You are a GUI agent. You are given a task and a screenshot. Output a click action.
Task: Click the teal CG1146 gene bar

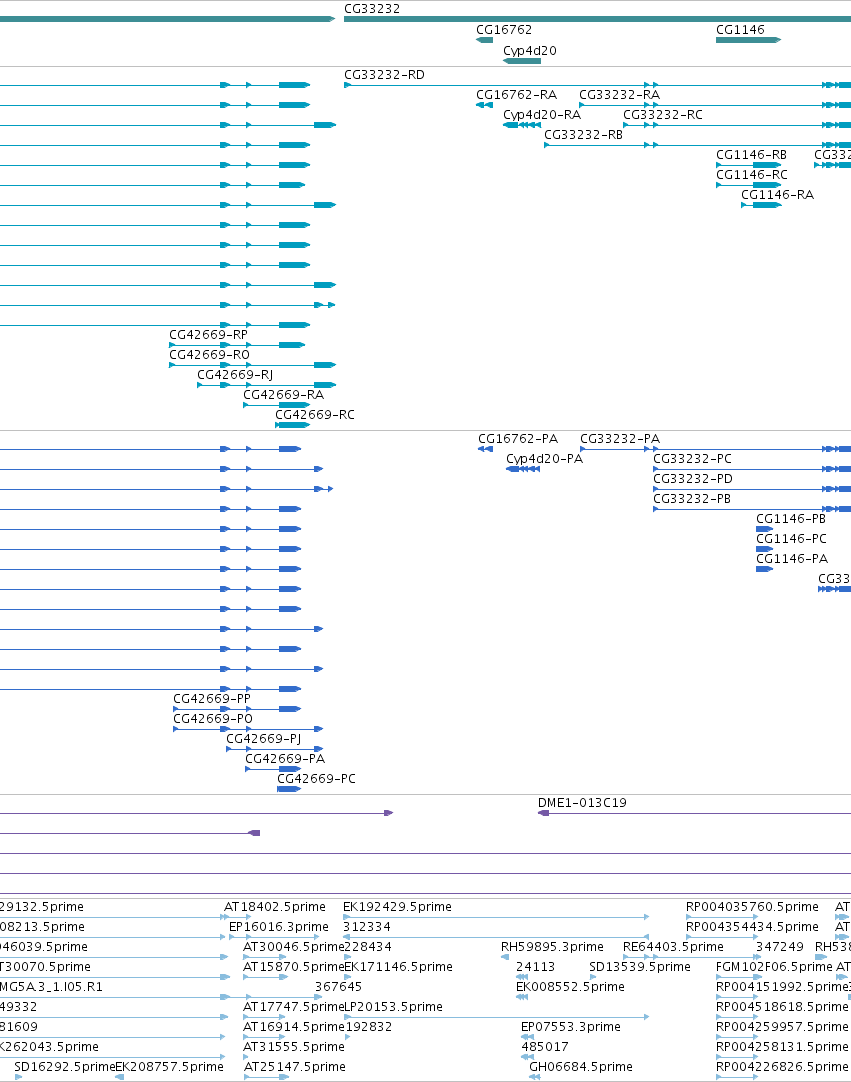[748, 40]
